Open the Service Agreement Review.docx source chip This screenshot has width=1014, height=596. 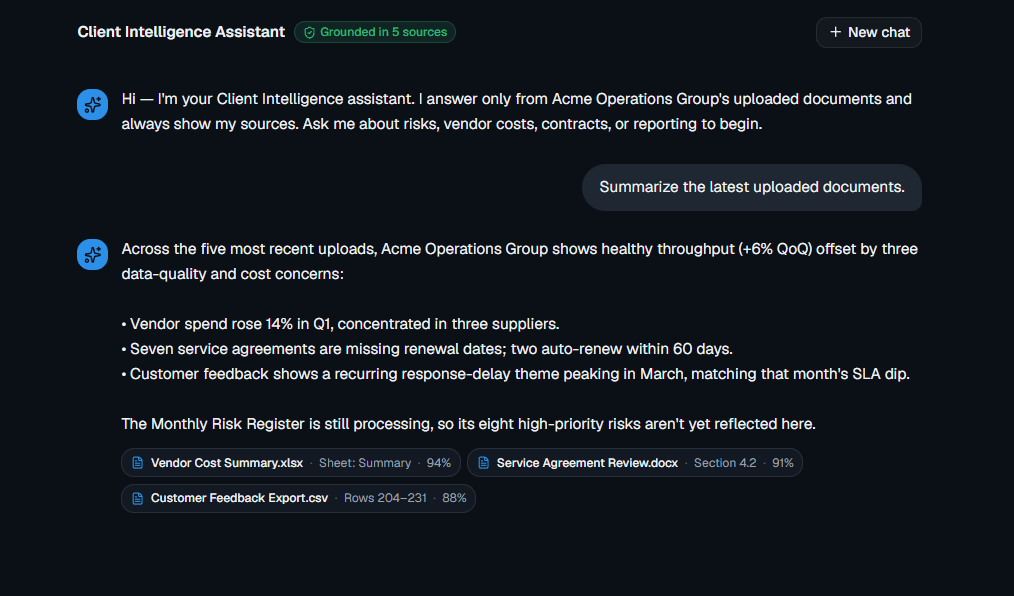tap(634, 463)
